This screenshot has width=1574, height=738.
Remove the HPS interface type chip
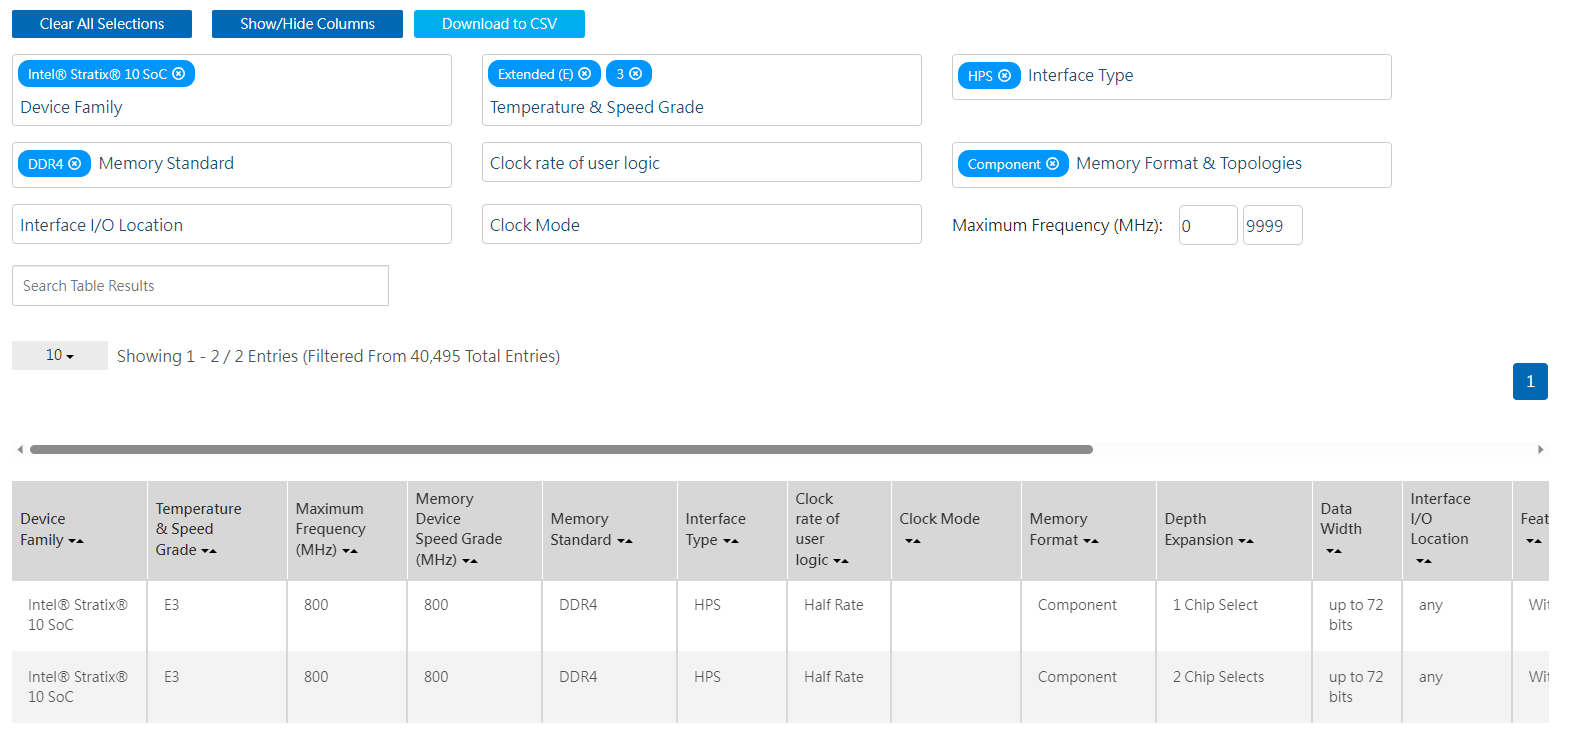(x=1005, y=76)
